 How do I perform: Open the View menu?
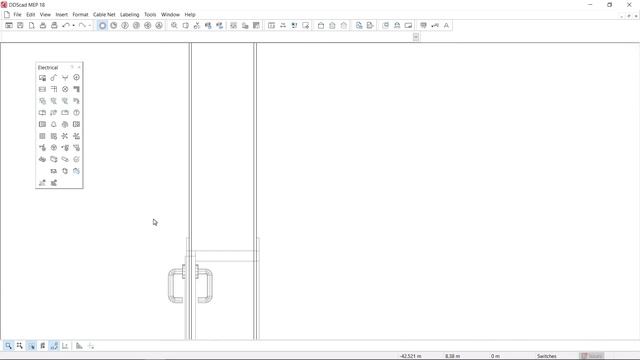(x=45, y=15)
